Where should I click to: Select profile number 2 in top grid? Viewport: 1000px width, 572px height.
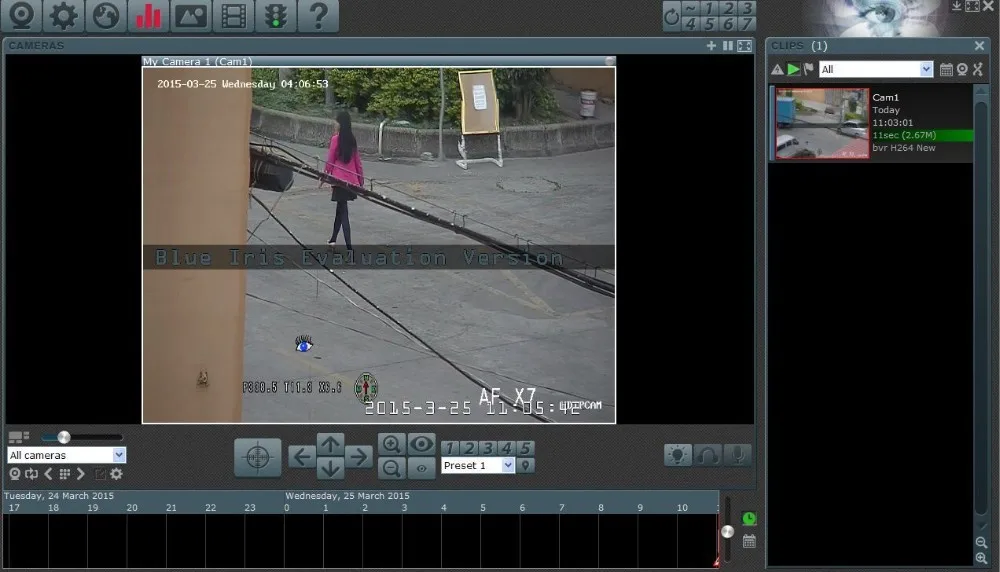point(728,8)
